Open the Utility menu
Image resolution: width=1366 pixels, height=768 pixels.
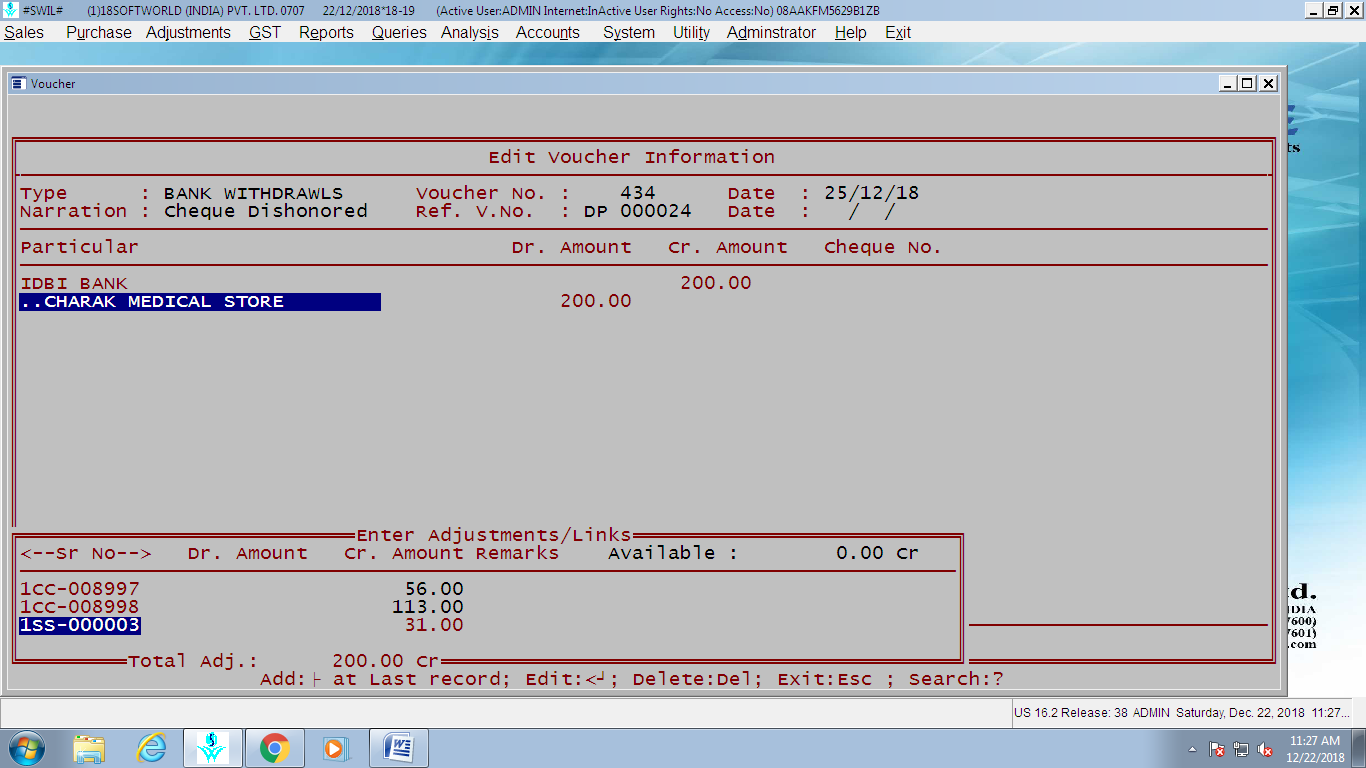coord(691,32)
